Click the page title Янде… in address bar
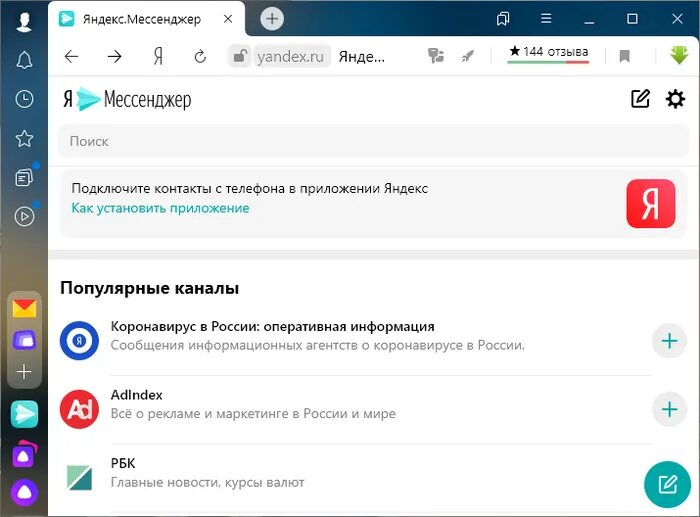The width and height of the screenshot is (700, 517). (362, 57)
